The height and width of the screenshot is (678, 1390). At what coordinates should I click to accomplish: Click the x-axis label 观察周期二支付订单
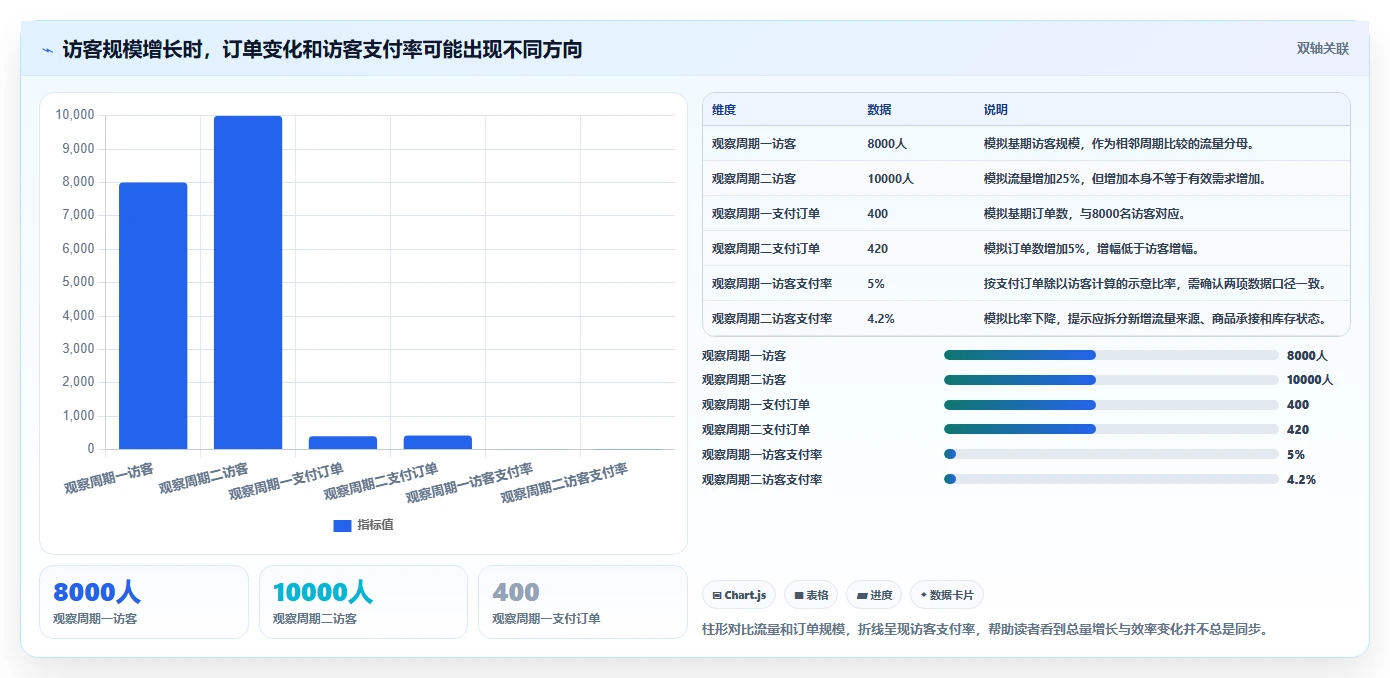point(380,481)
